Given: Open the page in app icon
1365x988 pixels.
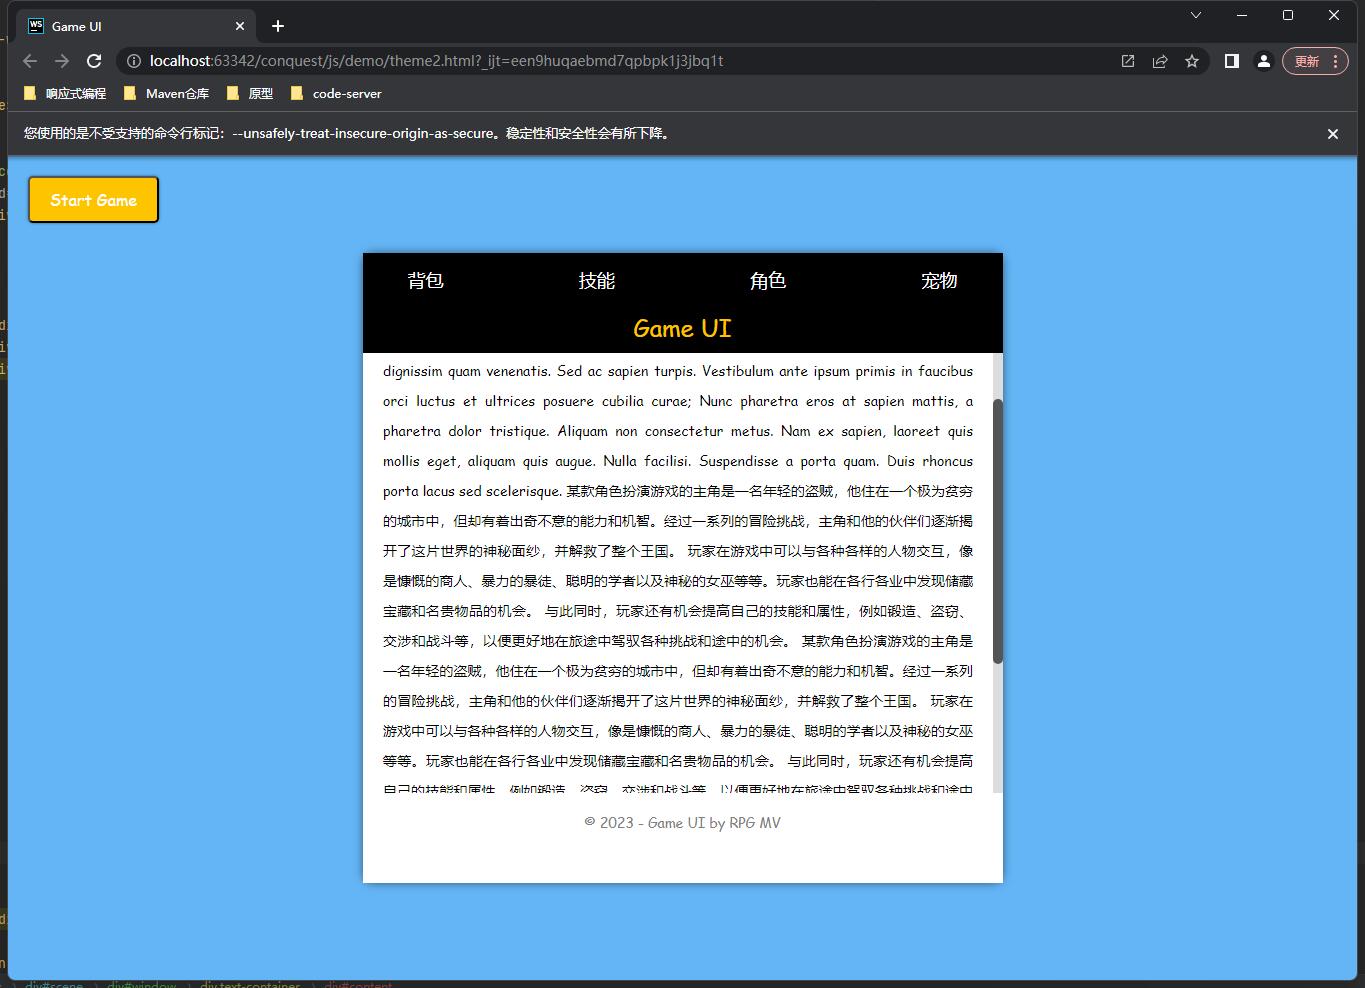Looking at the screenshot, I should click(x=1128, y=61).
